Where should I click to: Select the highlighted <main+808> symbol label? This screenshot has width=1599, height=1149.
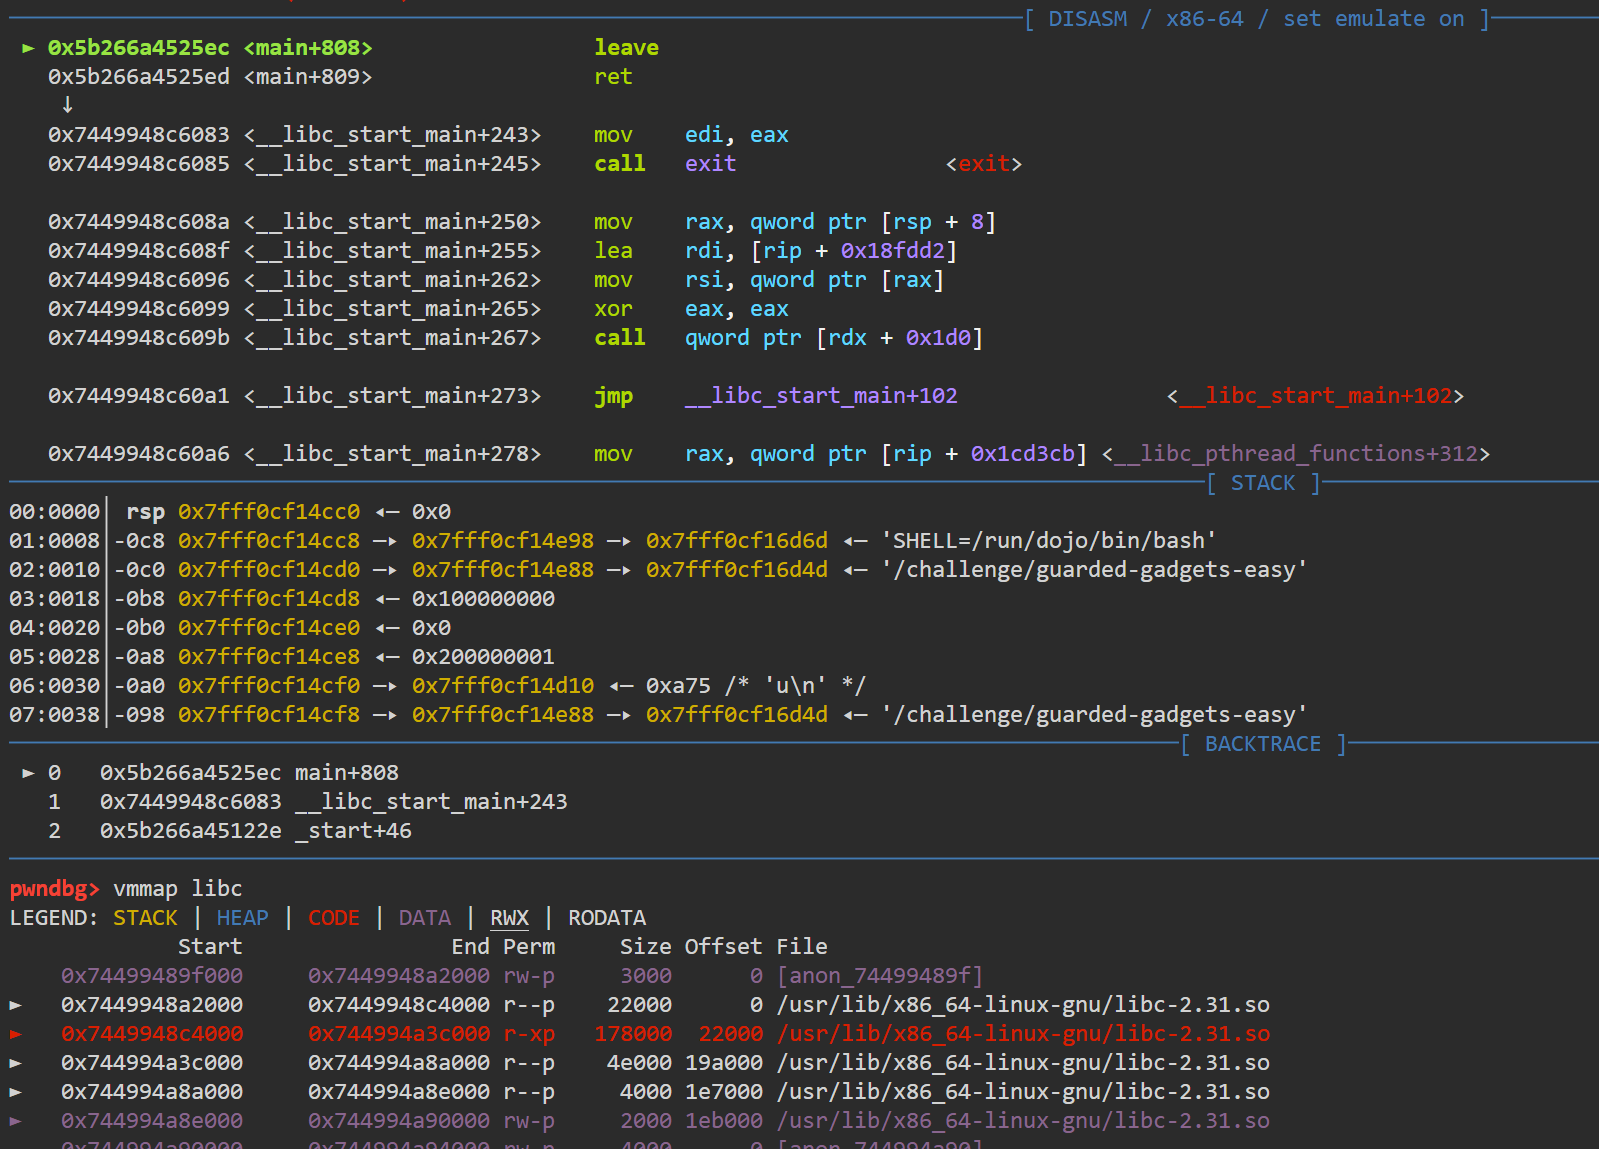[308, 48]
